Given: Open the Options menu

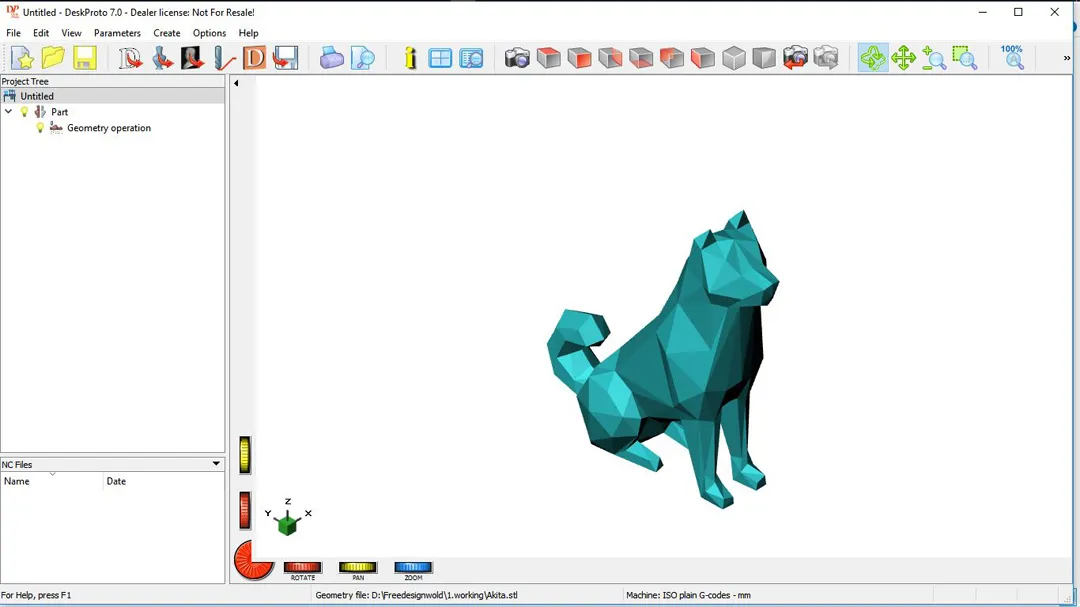Looking at the screenshot, I should coord(209,33).
